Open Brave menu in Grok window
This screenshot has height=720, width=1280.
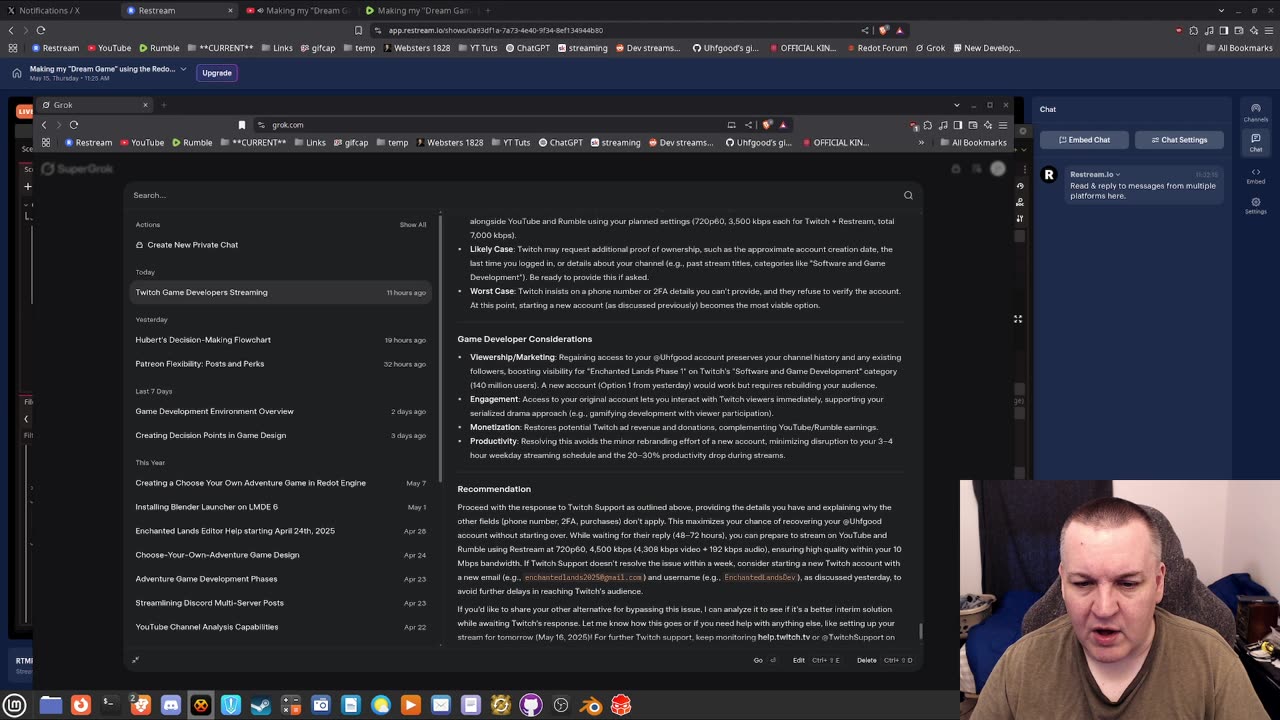pyautogui.click(x=1004, y=125)
